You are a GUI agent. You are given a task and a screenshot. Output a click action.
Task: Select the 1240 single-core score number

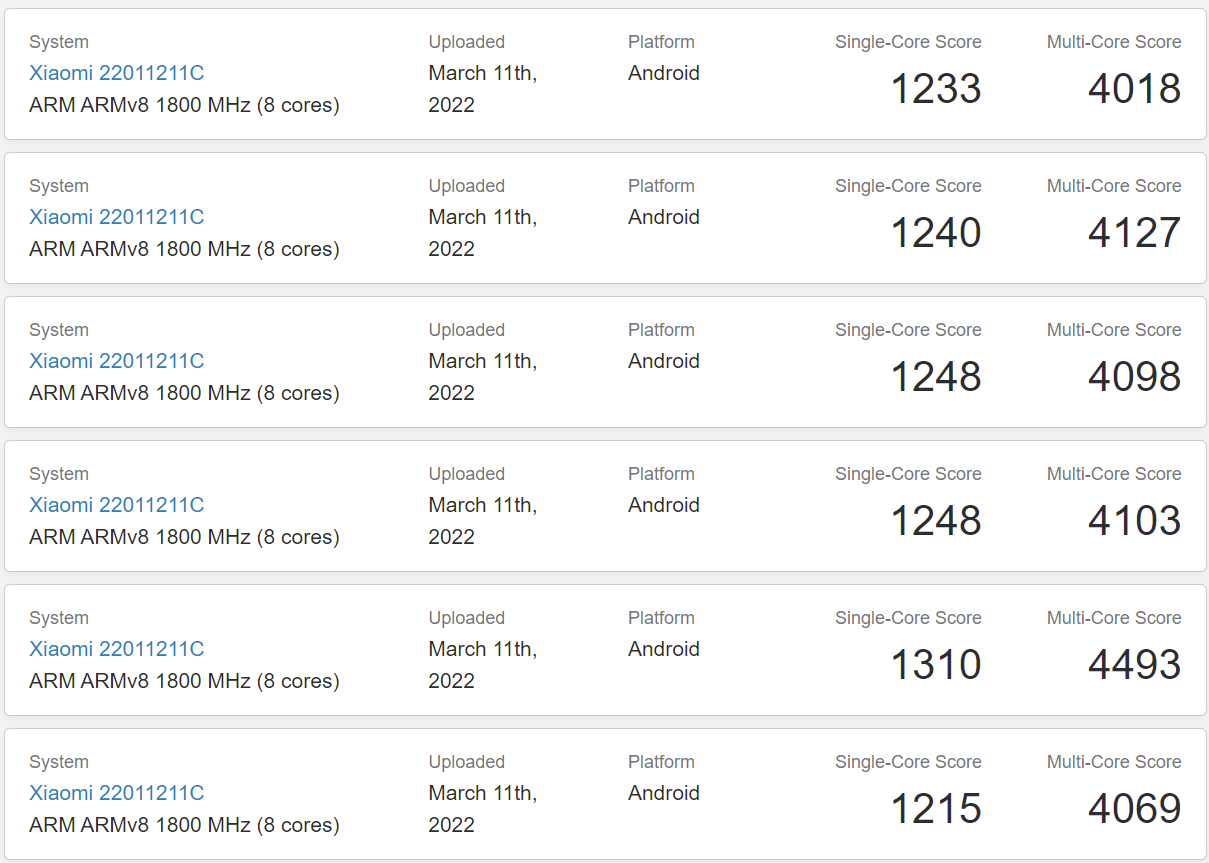click(936, 233)
